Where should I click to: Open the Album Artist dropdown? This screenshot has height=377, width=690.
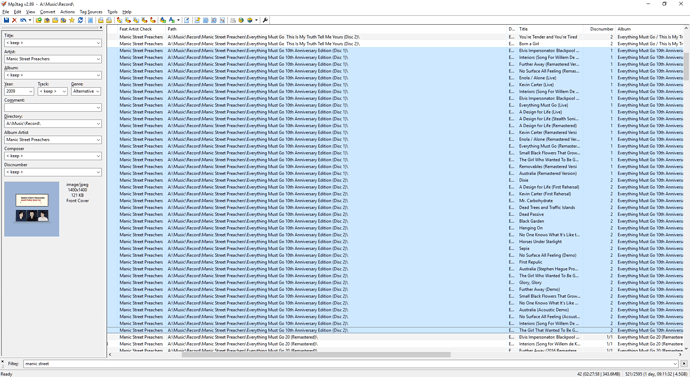click(x=98, y=140)
